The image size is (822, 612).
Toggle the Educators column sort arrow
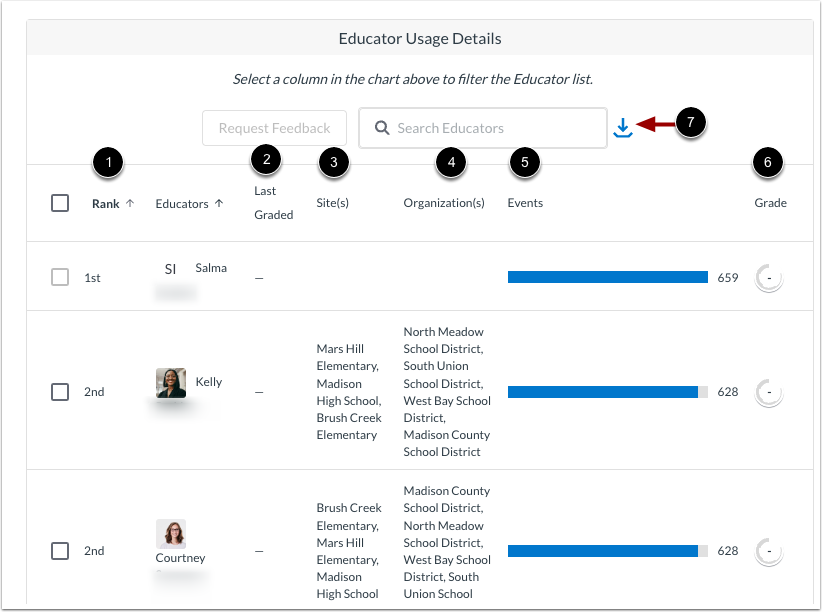click(x=219, y=203)
